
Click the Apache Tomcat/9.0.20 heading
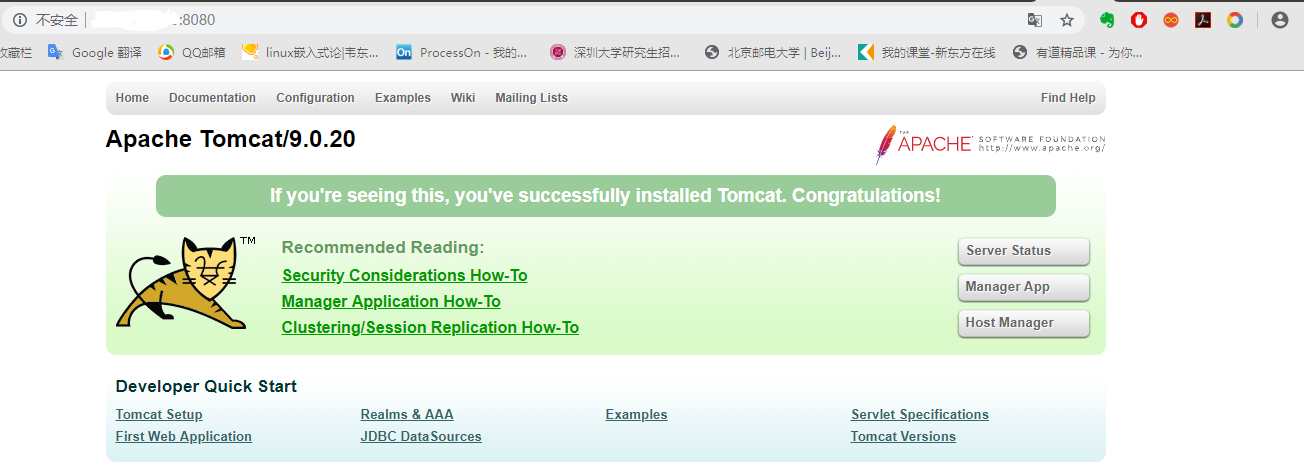coord(231,139)
